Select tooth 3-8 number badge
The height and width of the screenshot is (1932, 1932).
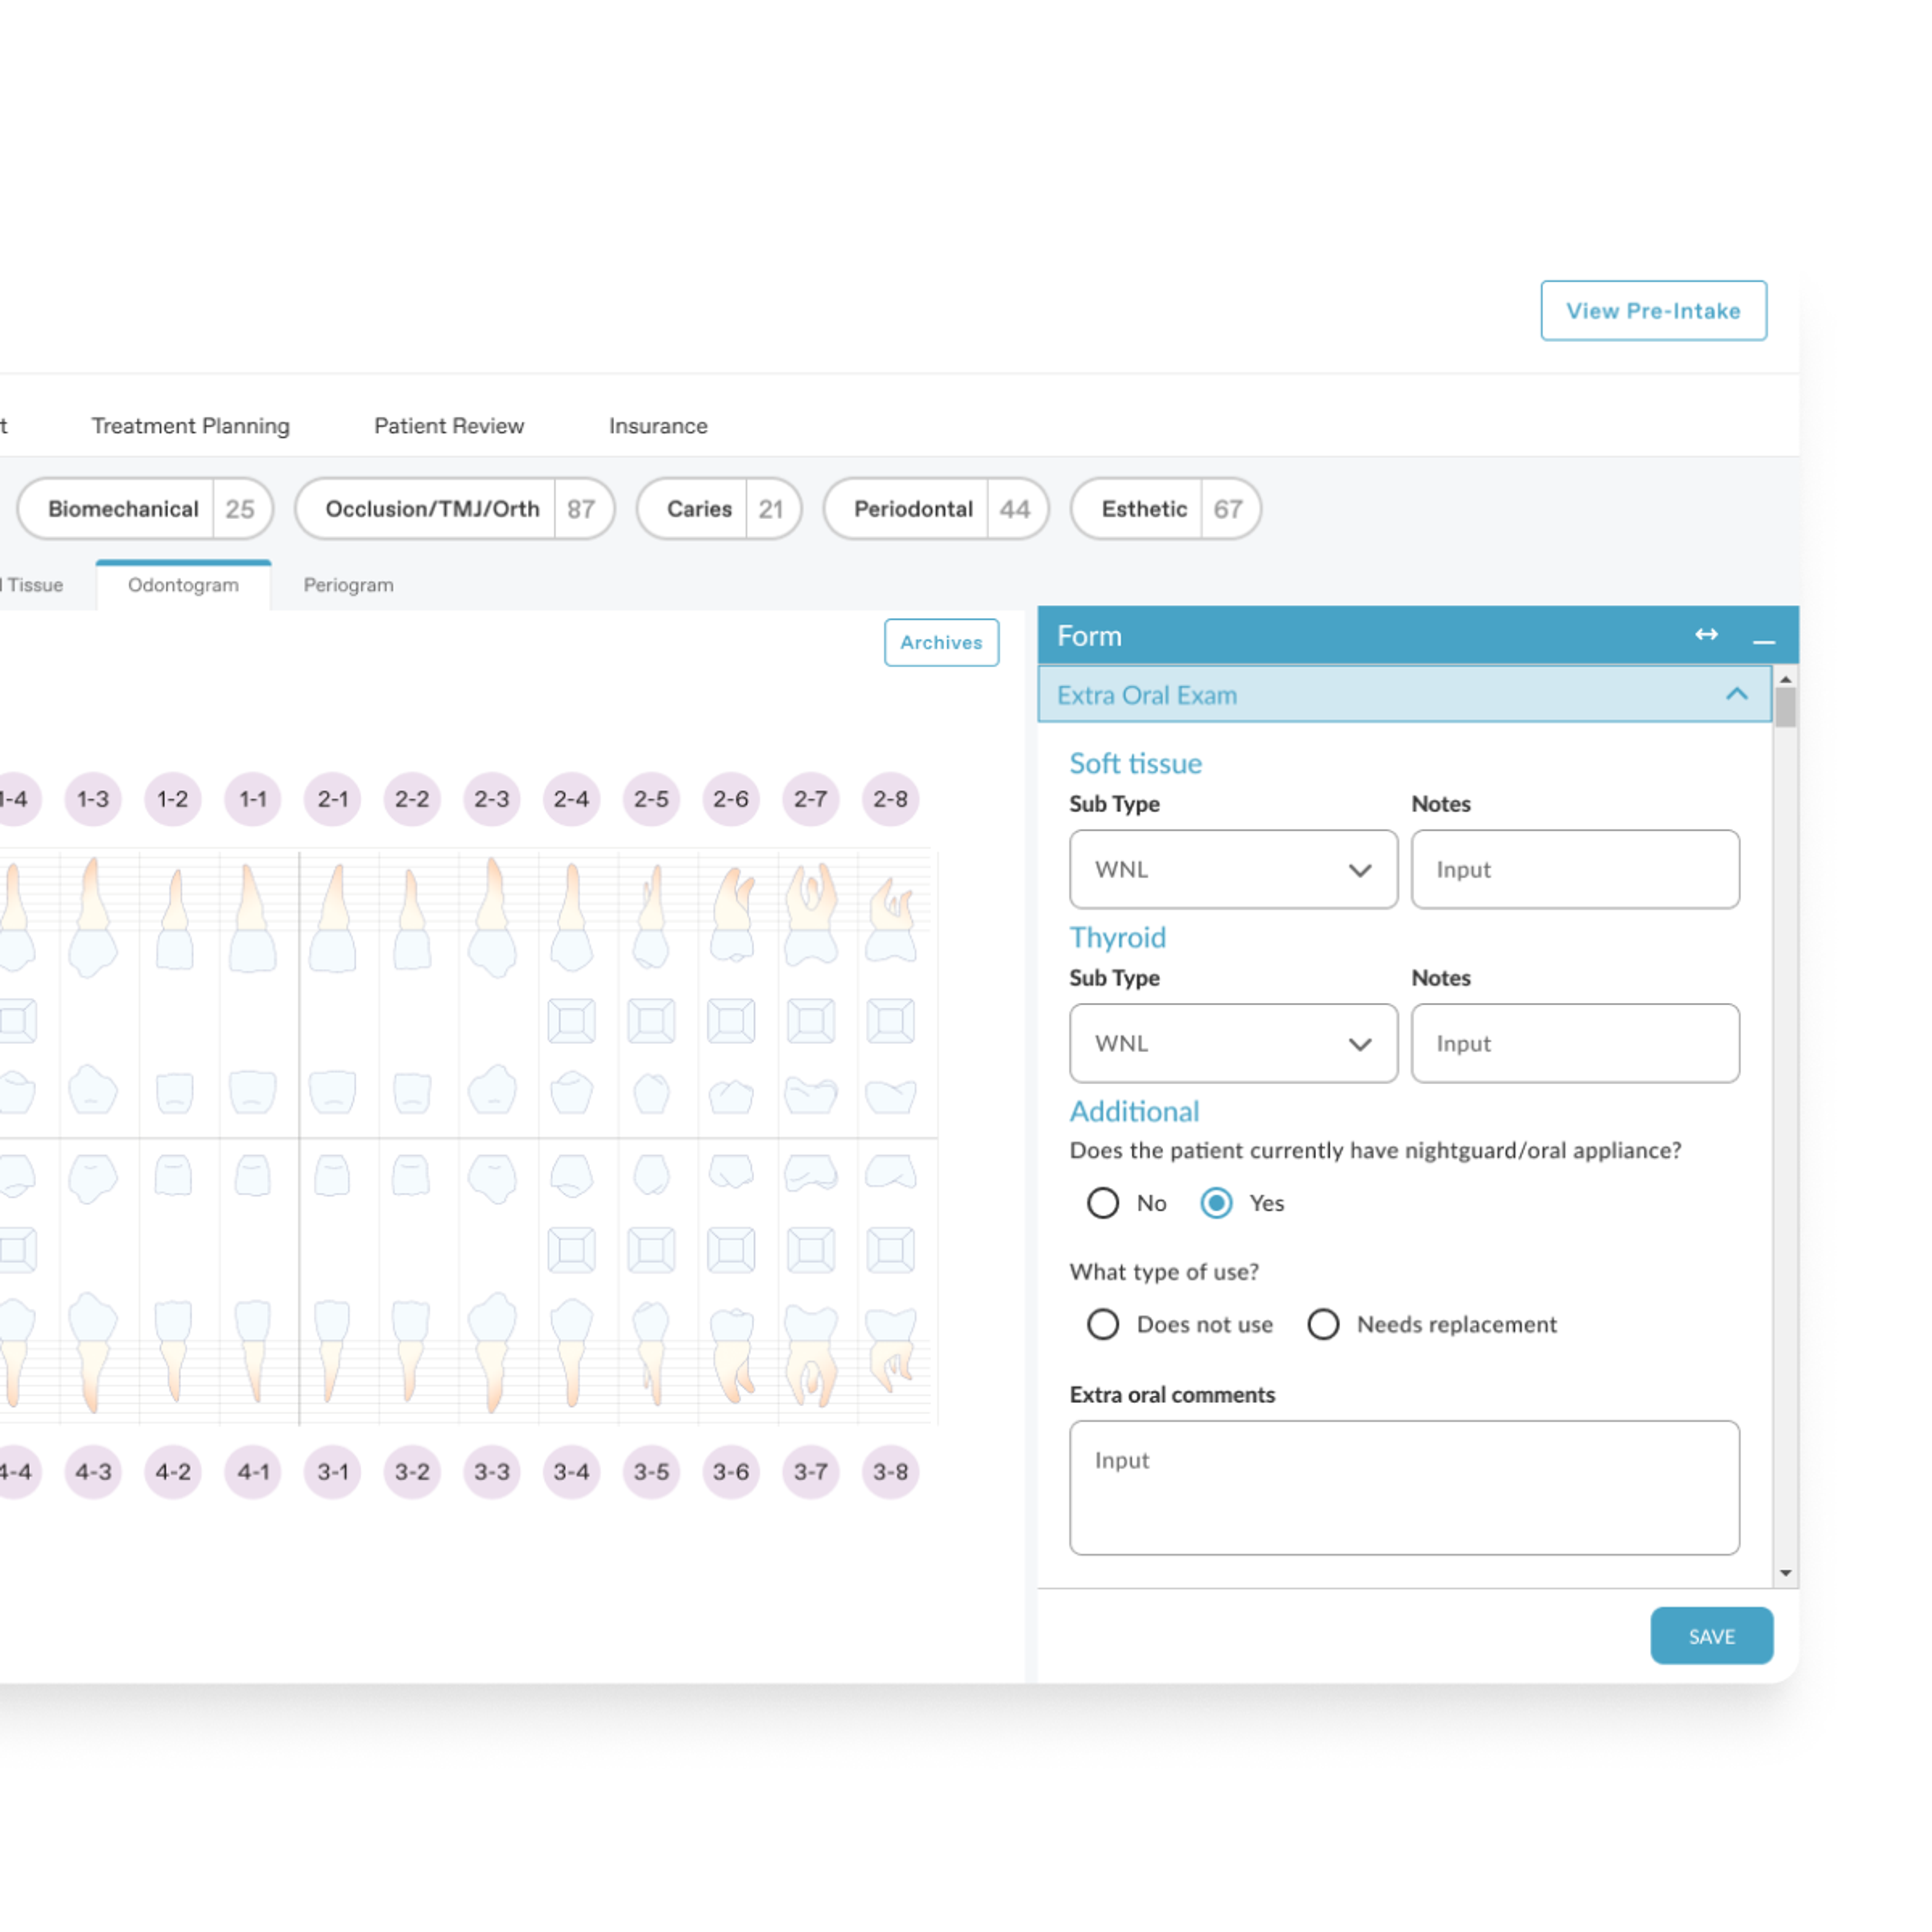click(890, 1472)
